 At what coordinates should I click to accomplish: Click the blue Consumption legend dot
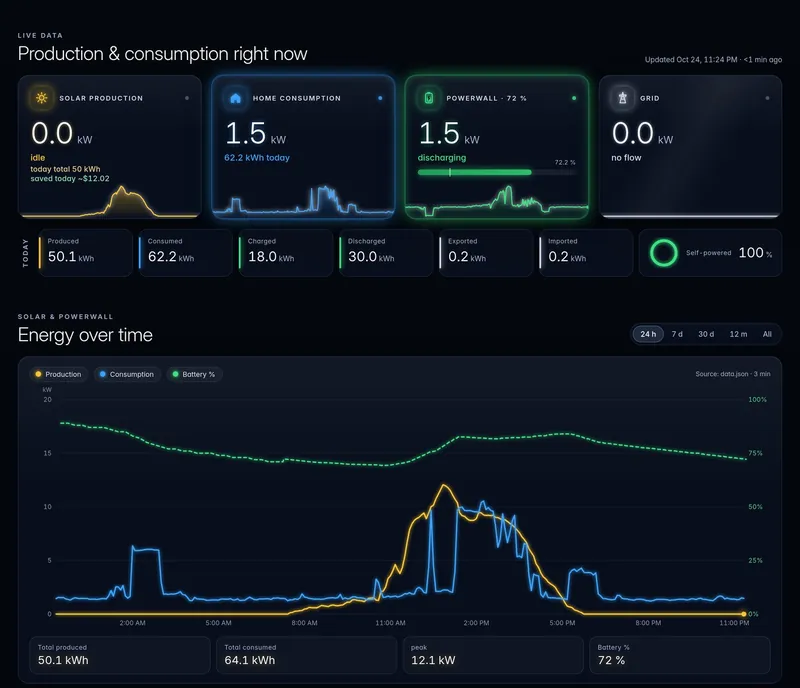click(103, 374)
